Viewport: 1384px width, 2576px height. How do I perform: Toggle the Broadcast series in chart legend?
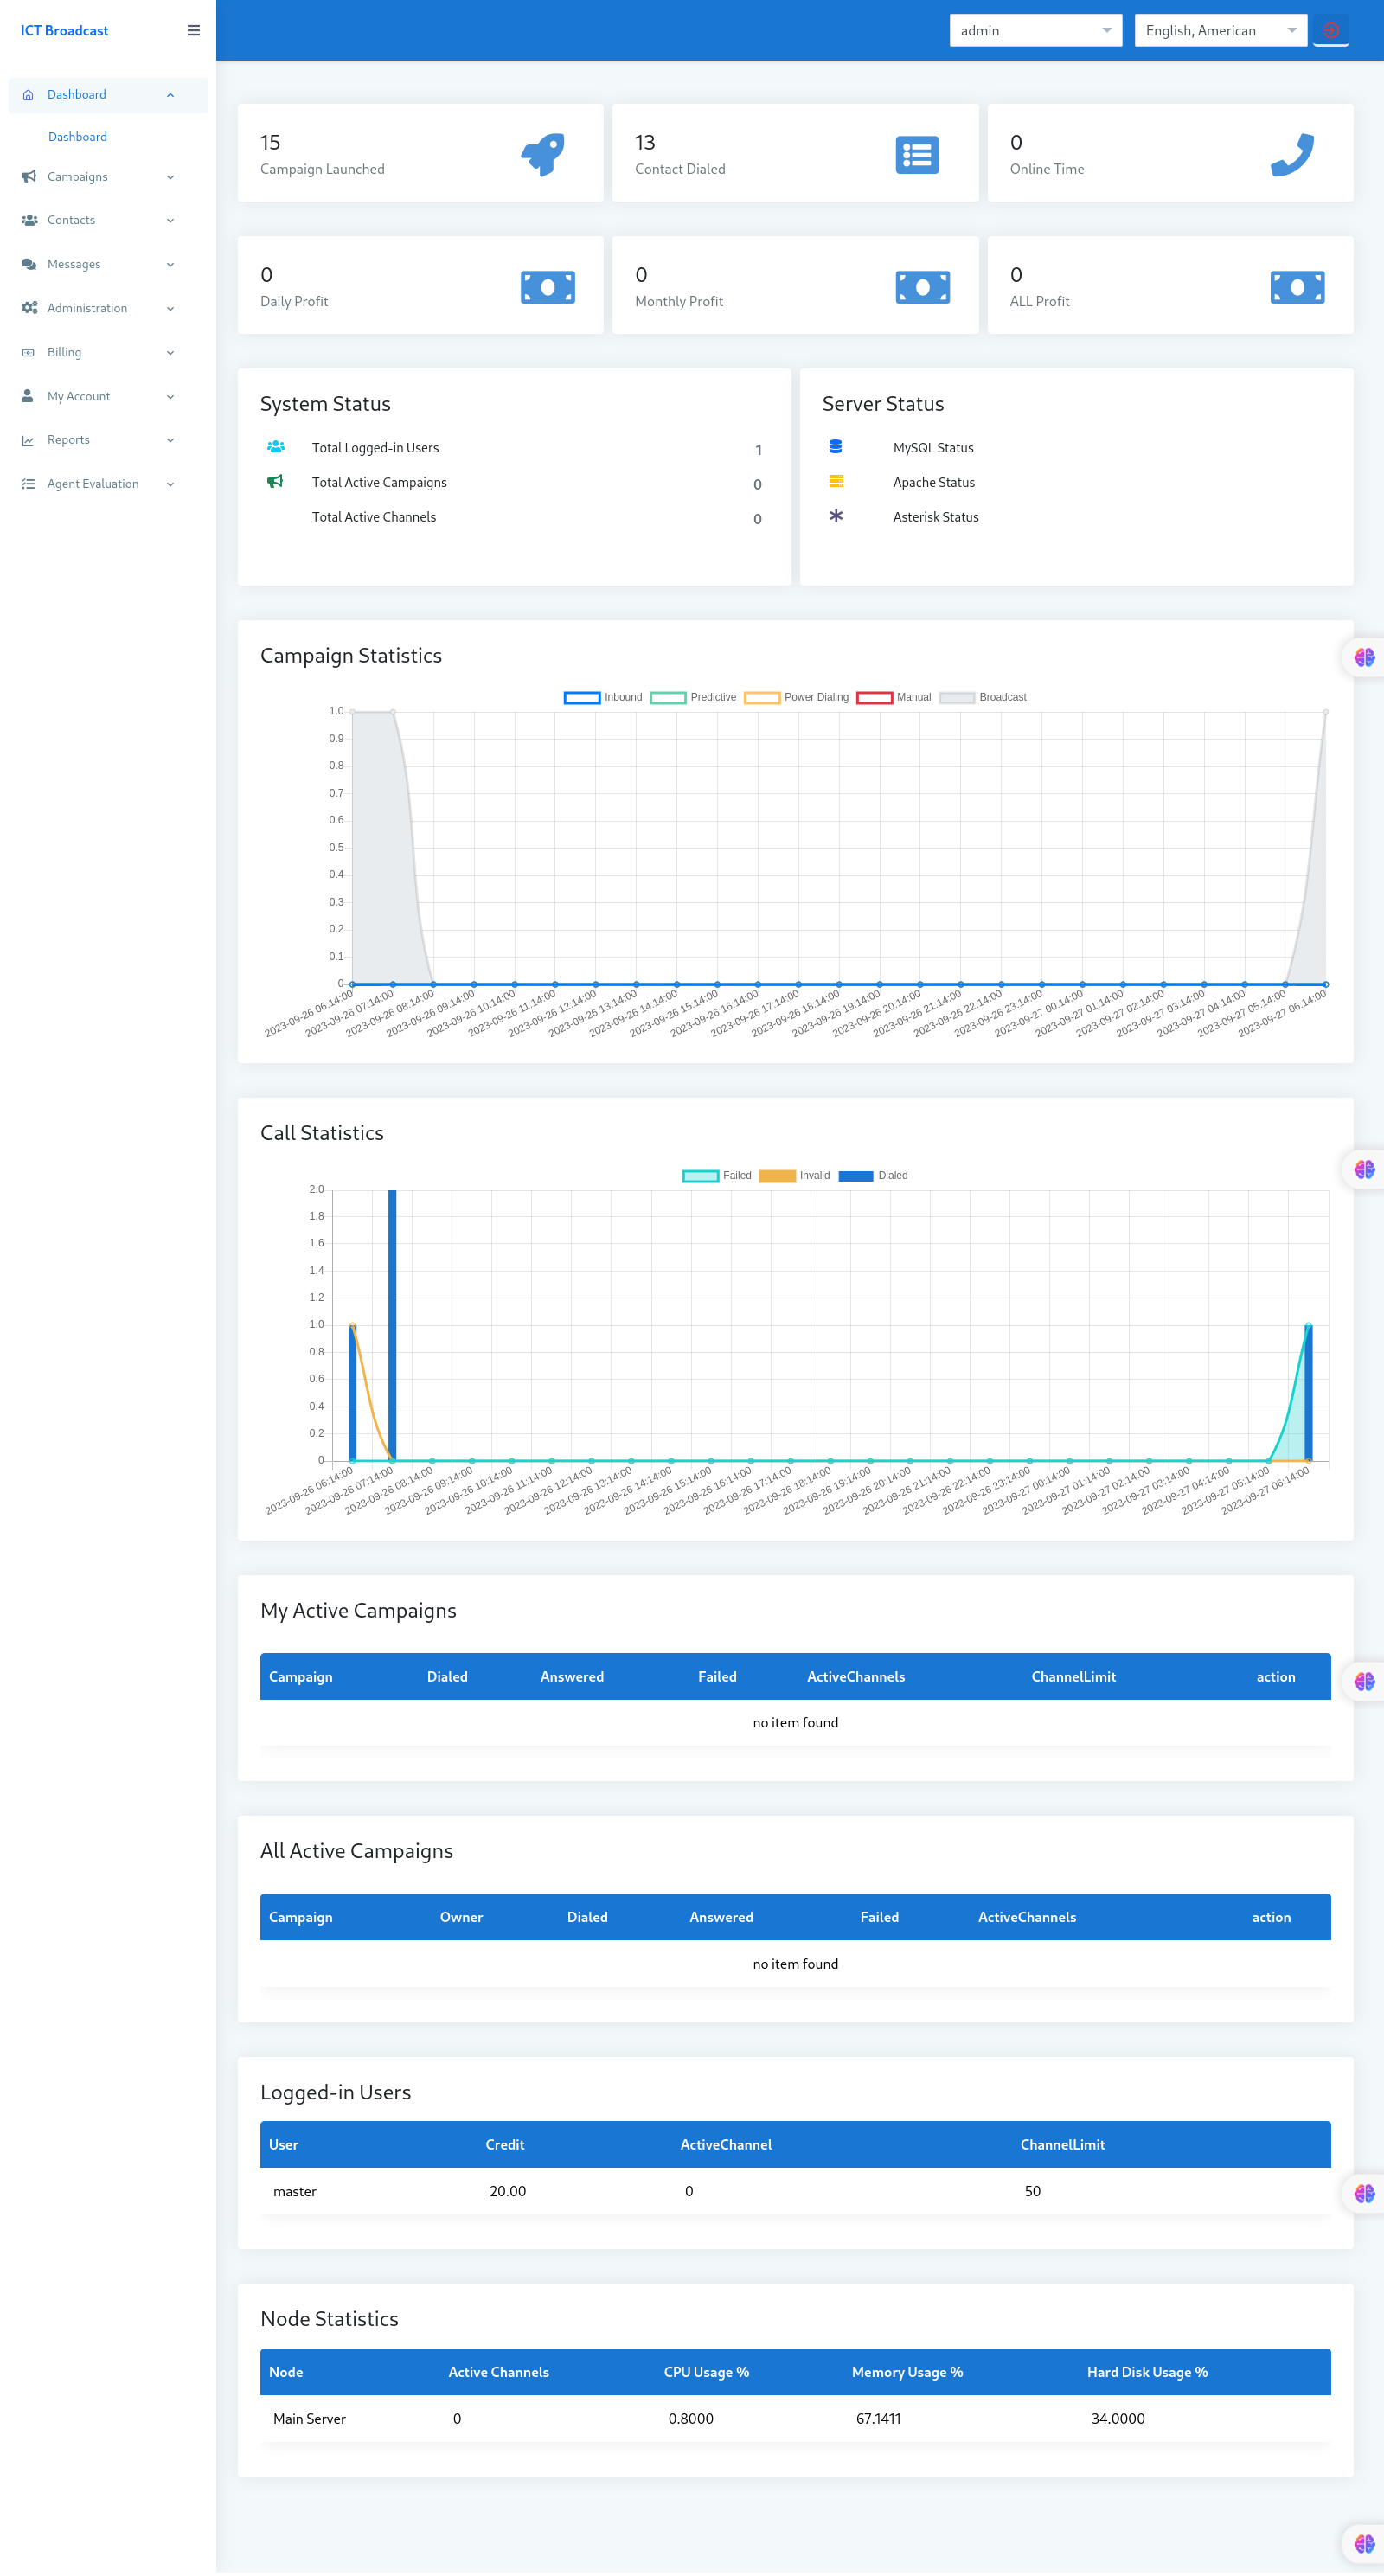(x=983, y=697)
